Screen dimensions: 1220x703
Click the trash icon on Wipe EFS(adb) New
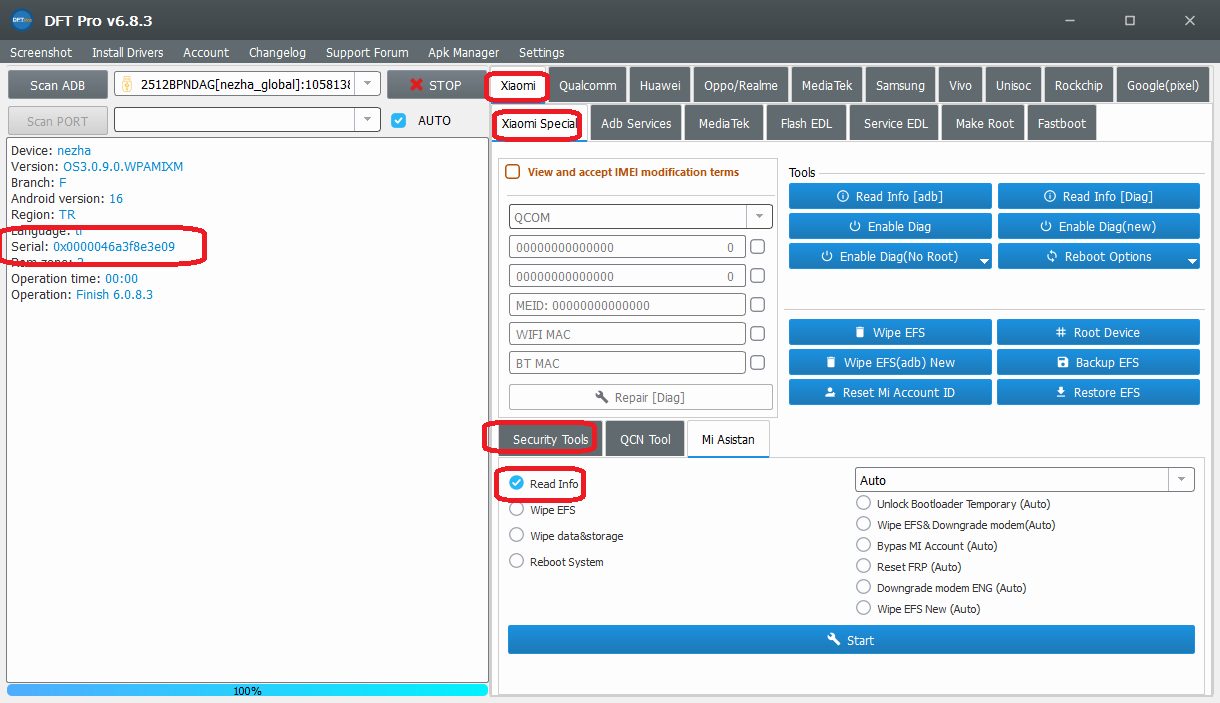coord(831,363)
